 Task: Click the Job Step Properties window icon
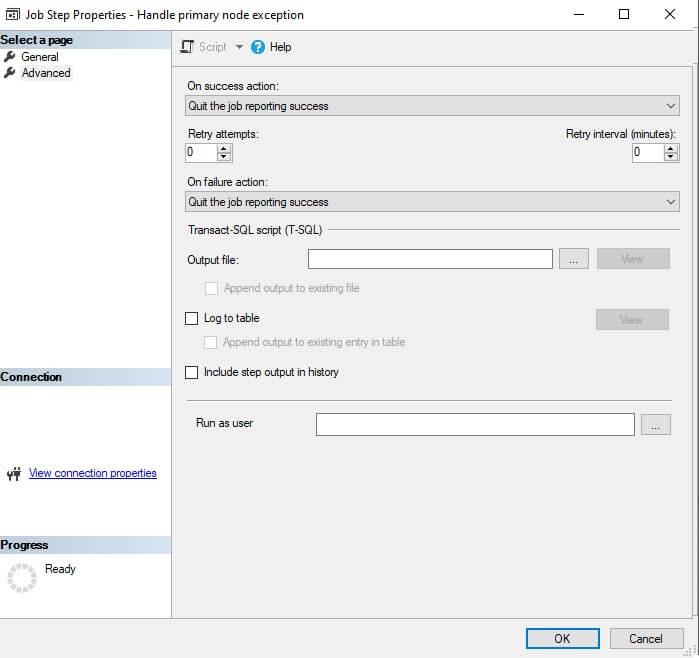[x=13, y=15]
